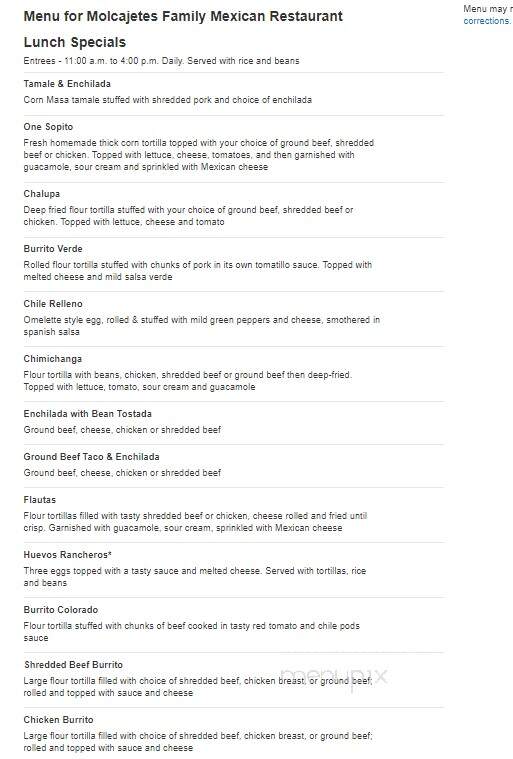513x759 pixels.
Task: Select the Chicken Burrito item heading
Action: point(59,720)
